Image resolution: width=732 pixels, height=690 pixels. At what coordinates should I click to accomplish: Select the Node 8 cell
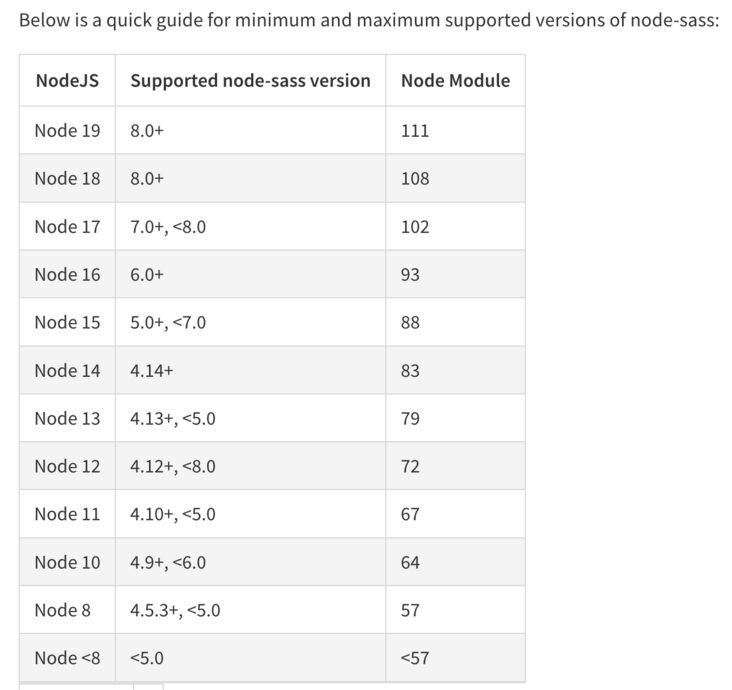point(63,610)
